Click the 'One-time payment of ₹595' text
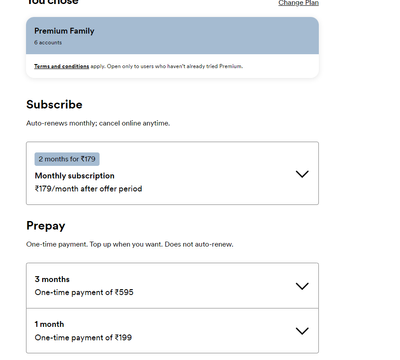This screenshot has width=400, height=360. (x=84, y=292)
